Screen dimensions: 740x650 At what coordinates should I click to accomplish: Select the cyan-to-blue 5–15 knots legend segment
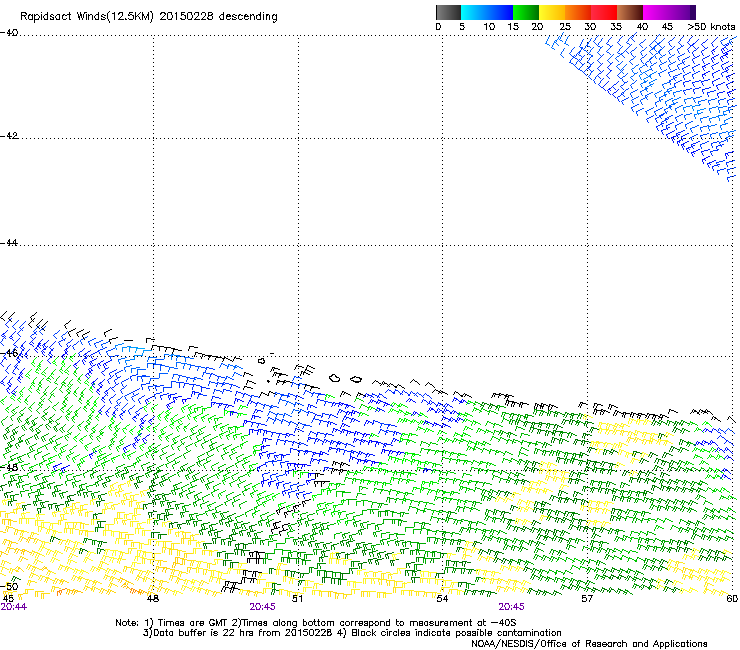487,12
